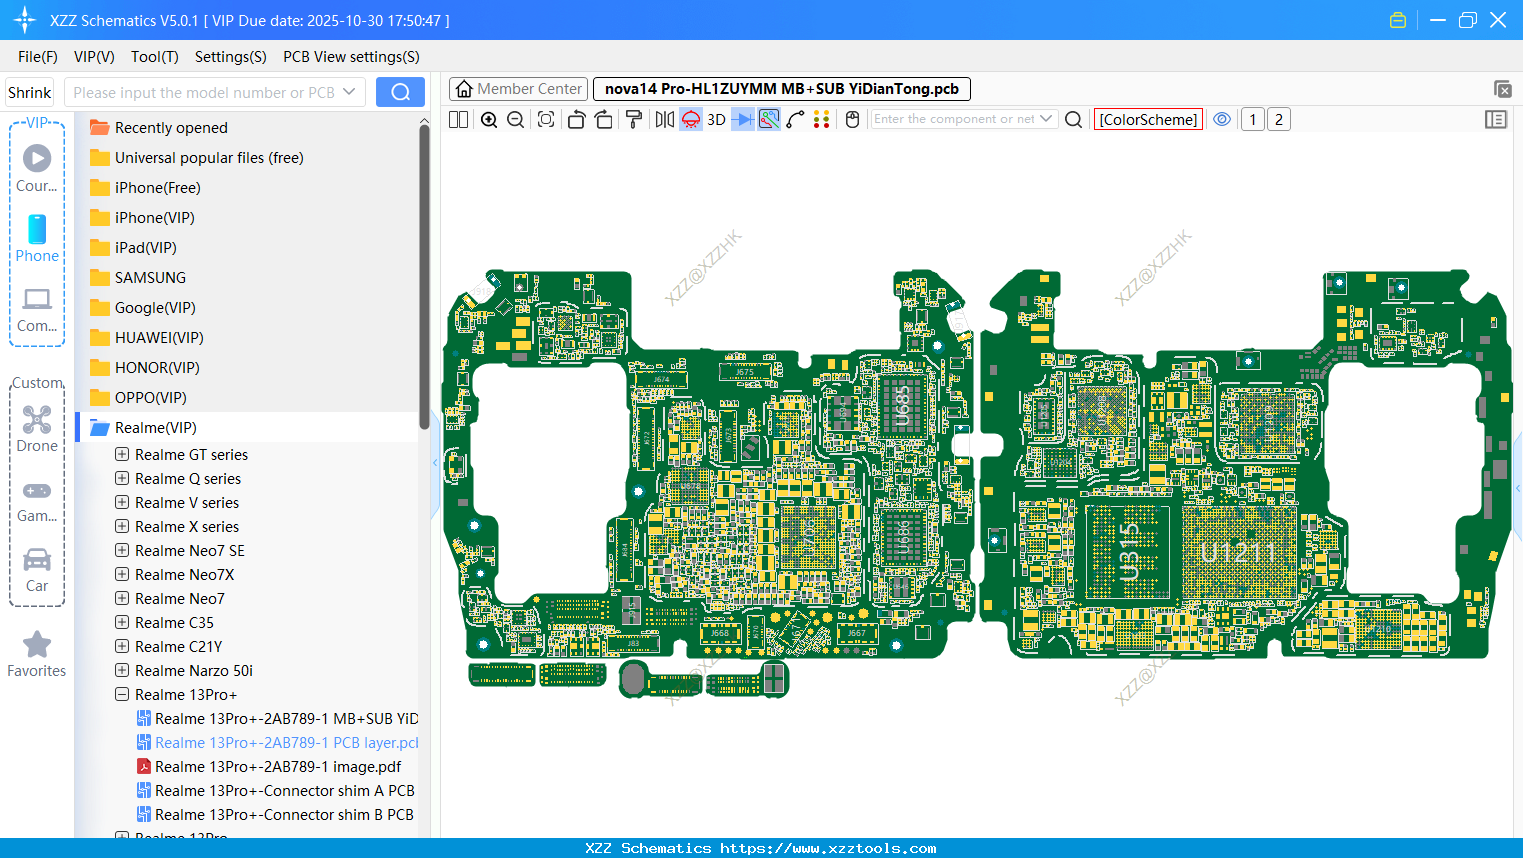Screen dimensions: 1523x858
Task: Click the window stack icon near tabs
Action: (1502, 89)
